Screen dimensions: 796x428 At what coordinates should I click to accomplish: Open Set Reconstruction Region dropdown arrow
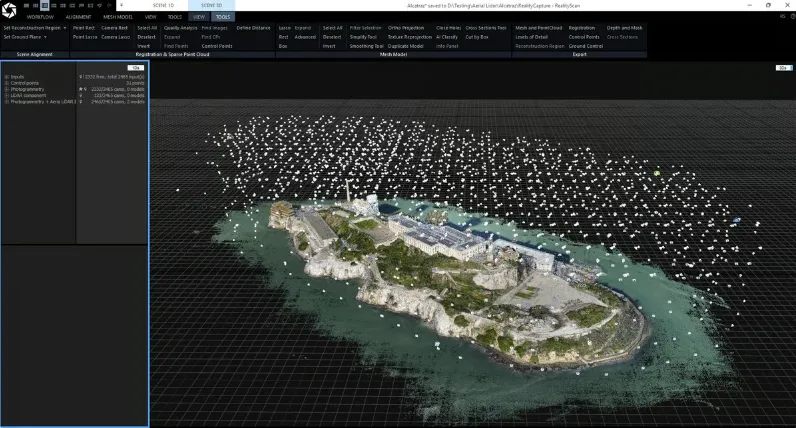pos(65,28)
